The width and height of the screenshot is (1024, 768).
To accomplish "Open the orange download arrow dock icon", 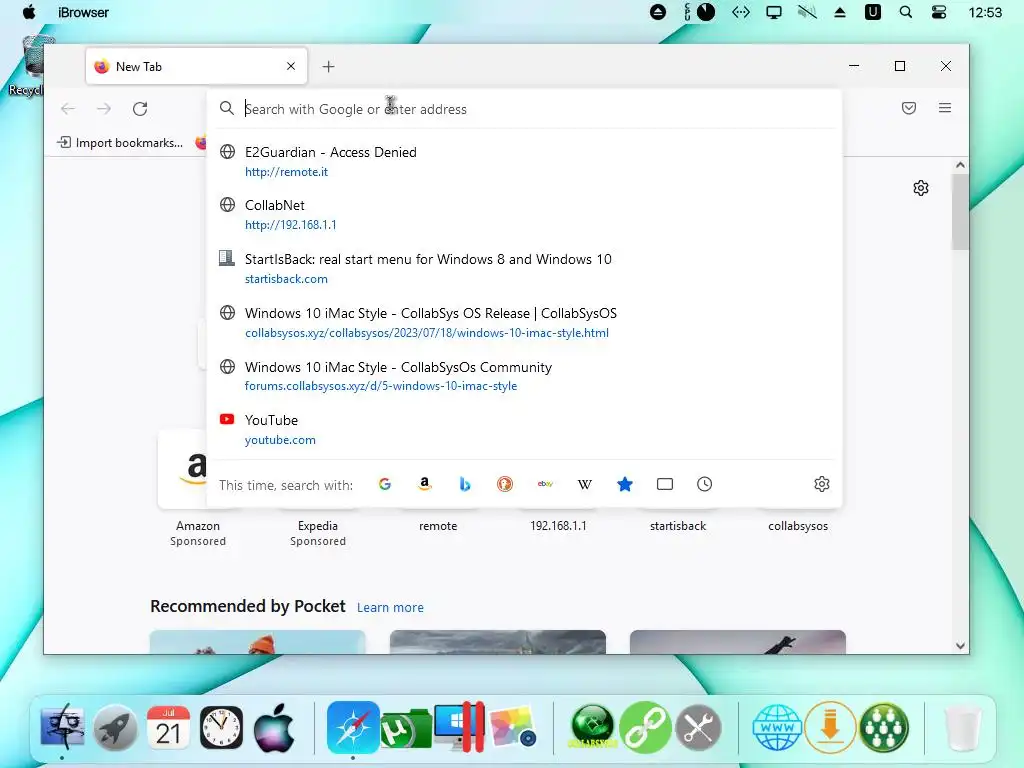I will (830, 728).
